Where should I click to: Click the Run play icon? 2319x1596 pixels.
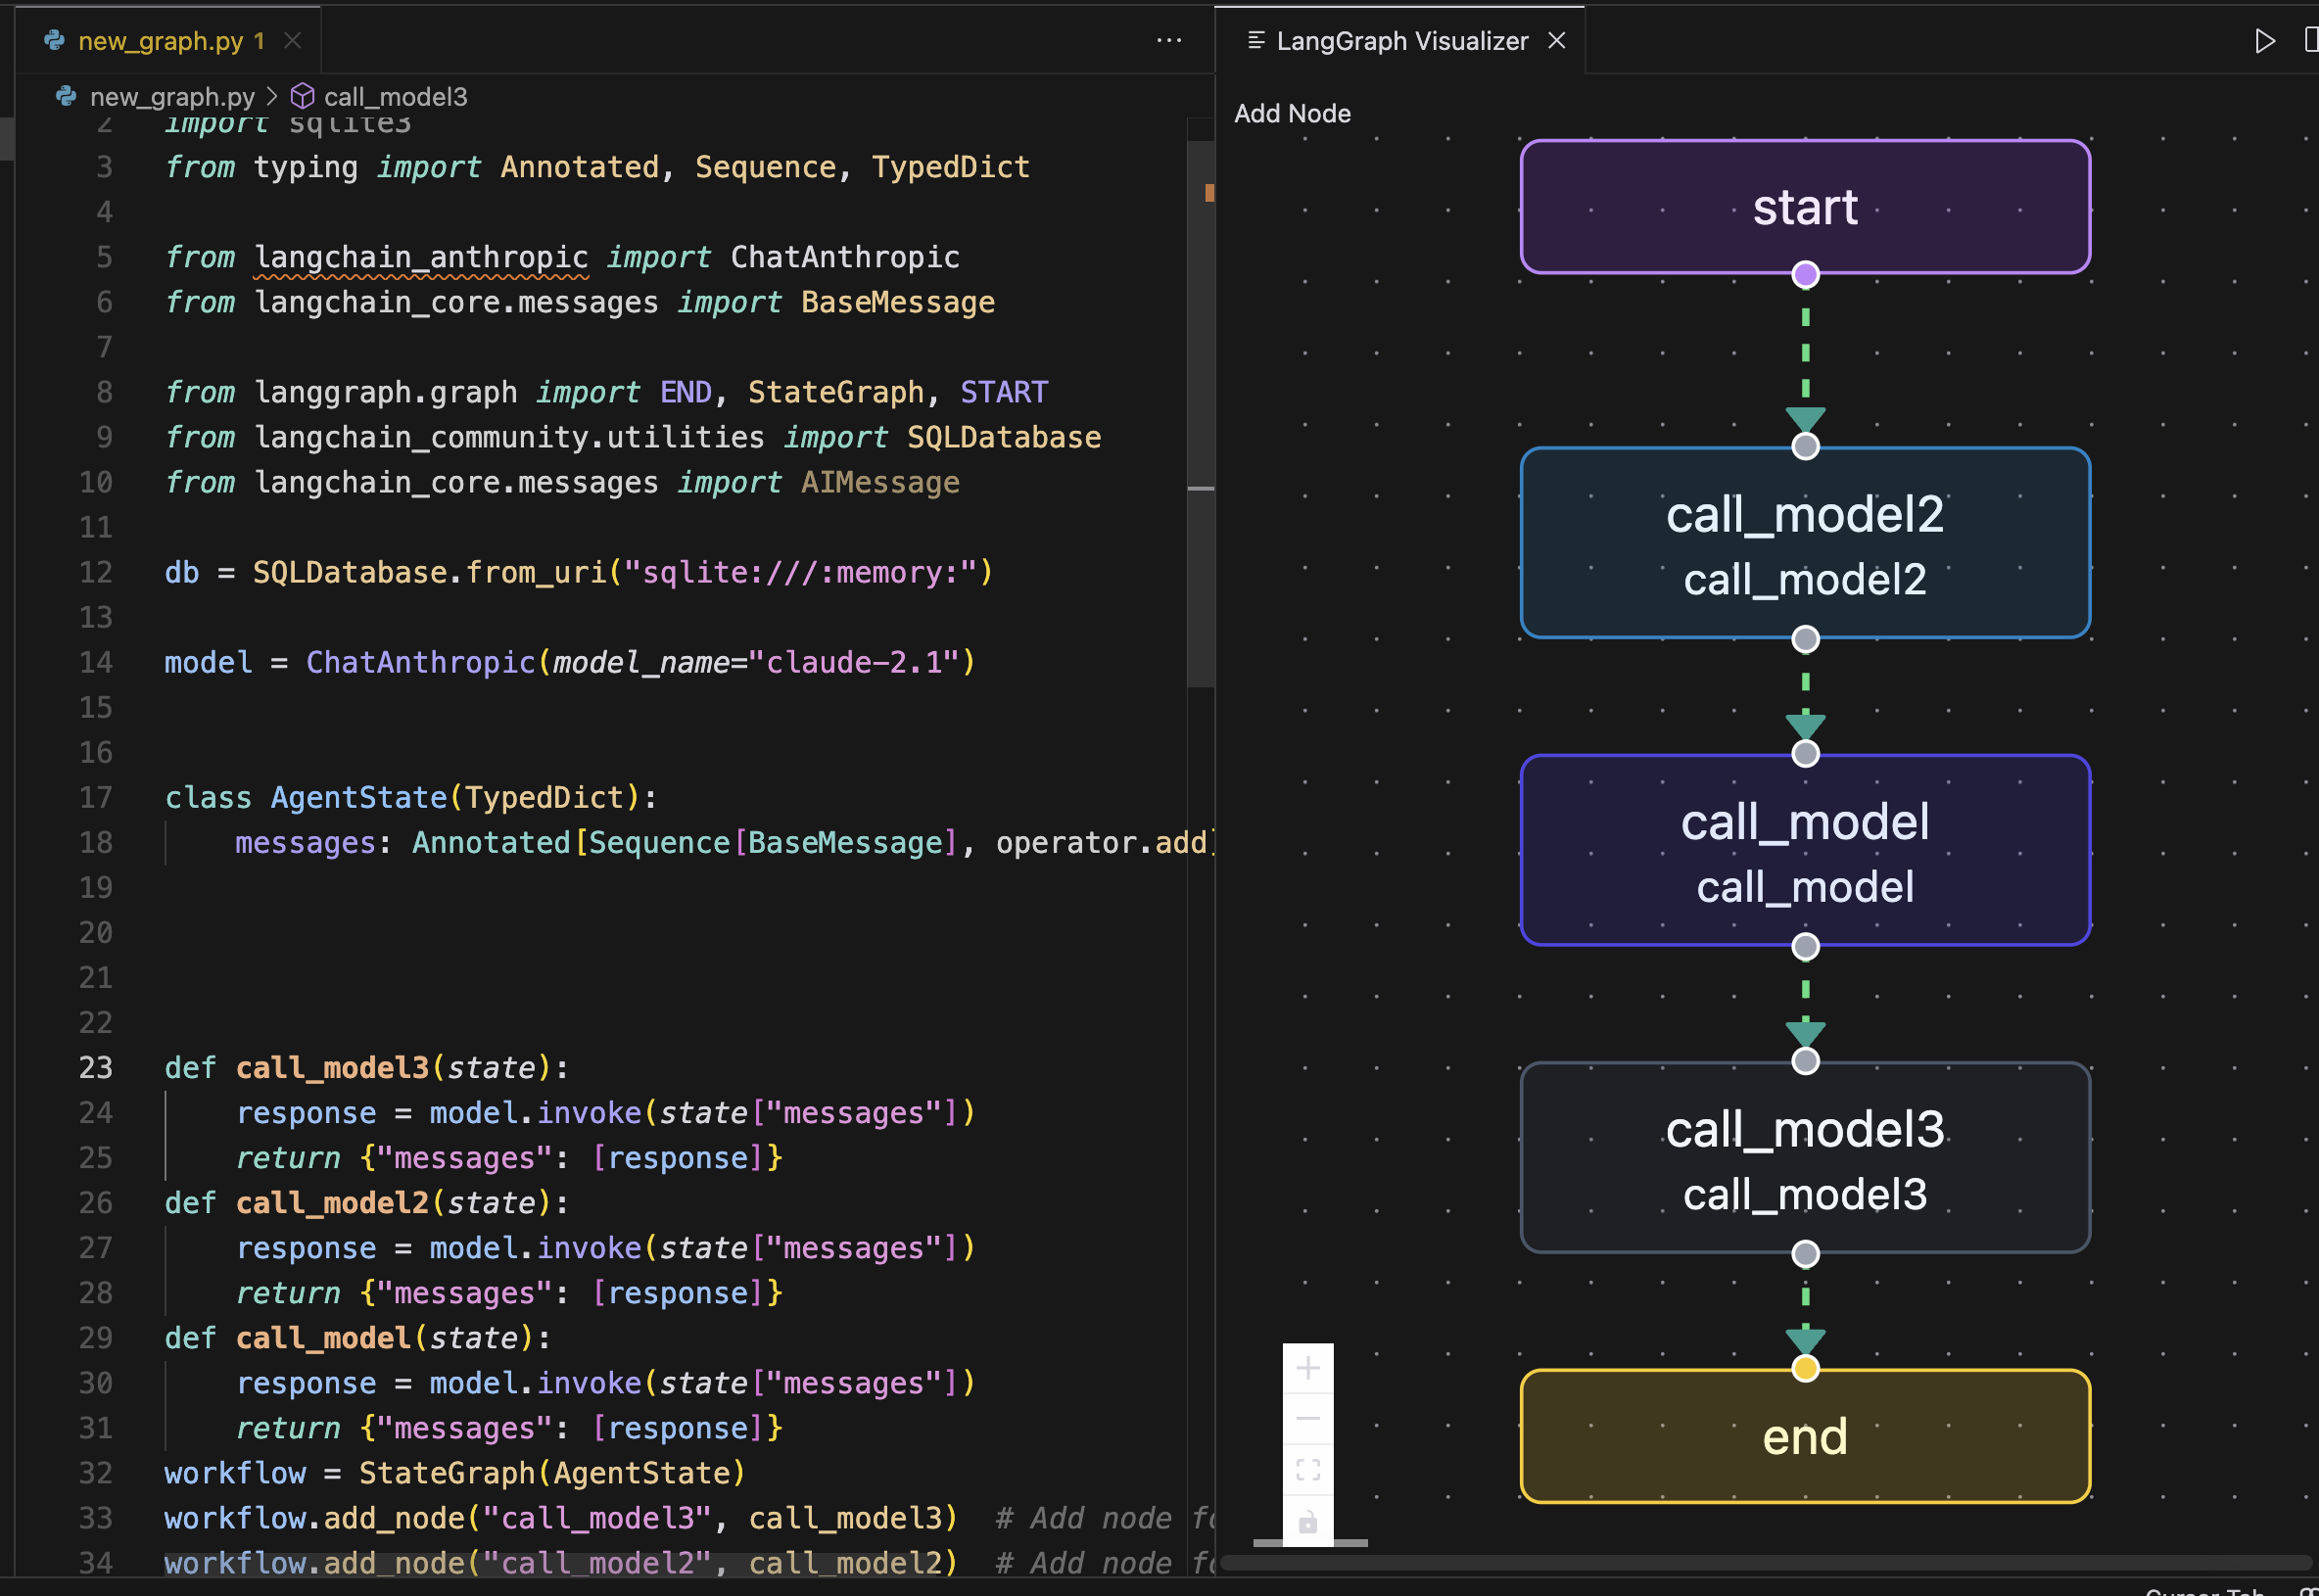2264,41
